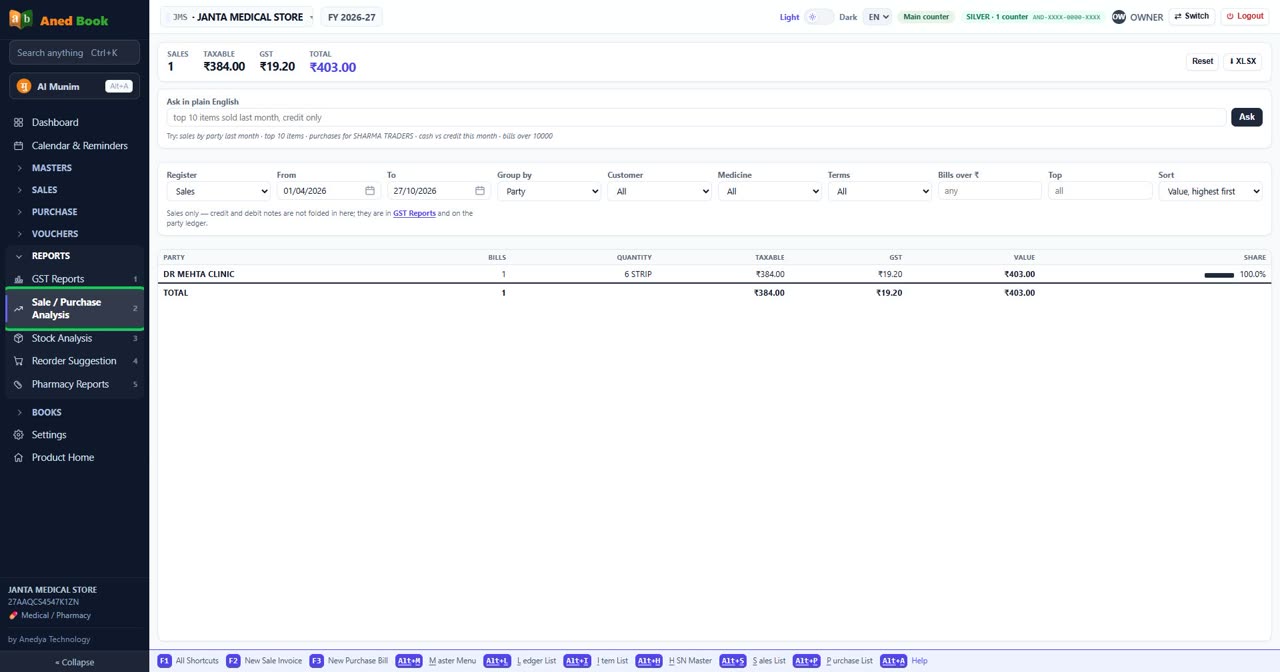The width and height of the screenshot is (1280, 672).
Task: Open the Register dropdown set to Sales
Action: point(218,191)
